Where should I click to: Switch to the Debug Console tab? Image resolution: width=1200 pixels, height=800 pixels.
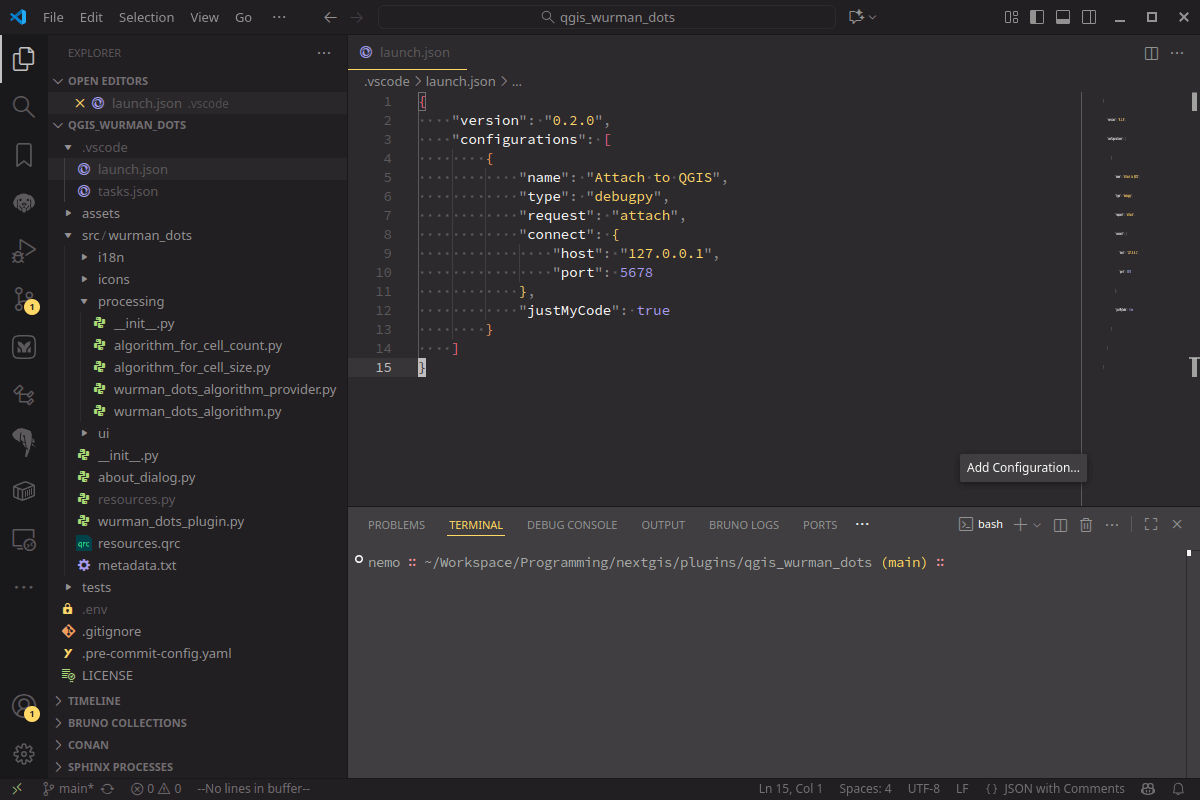572,525
